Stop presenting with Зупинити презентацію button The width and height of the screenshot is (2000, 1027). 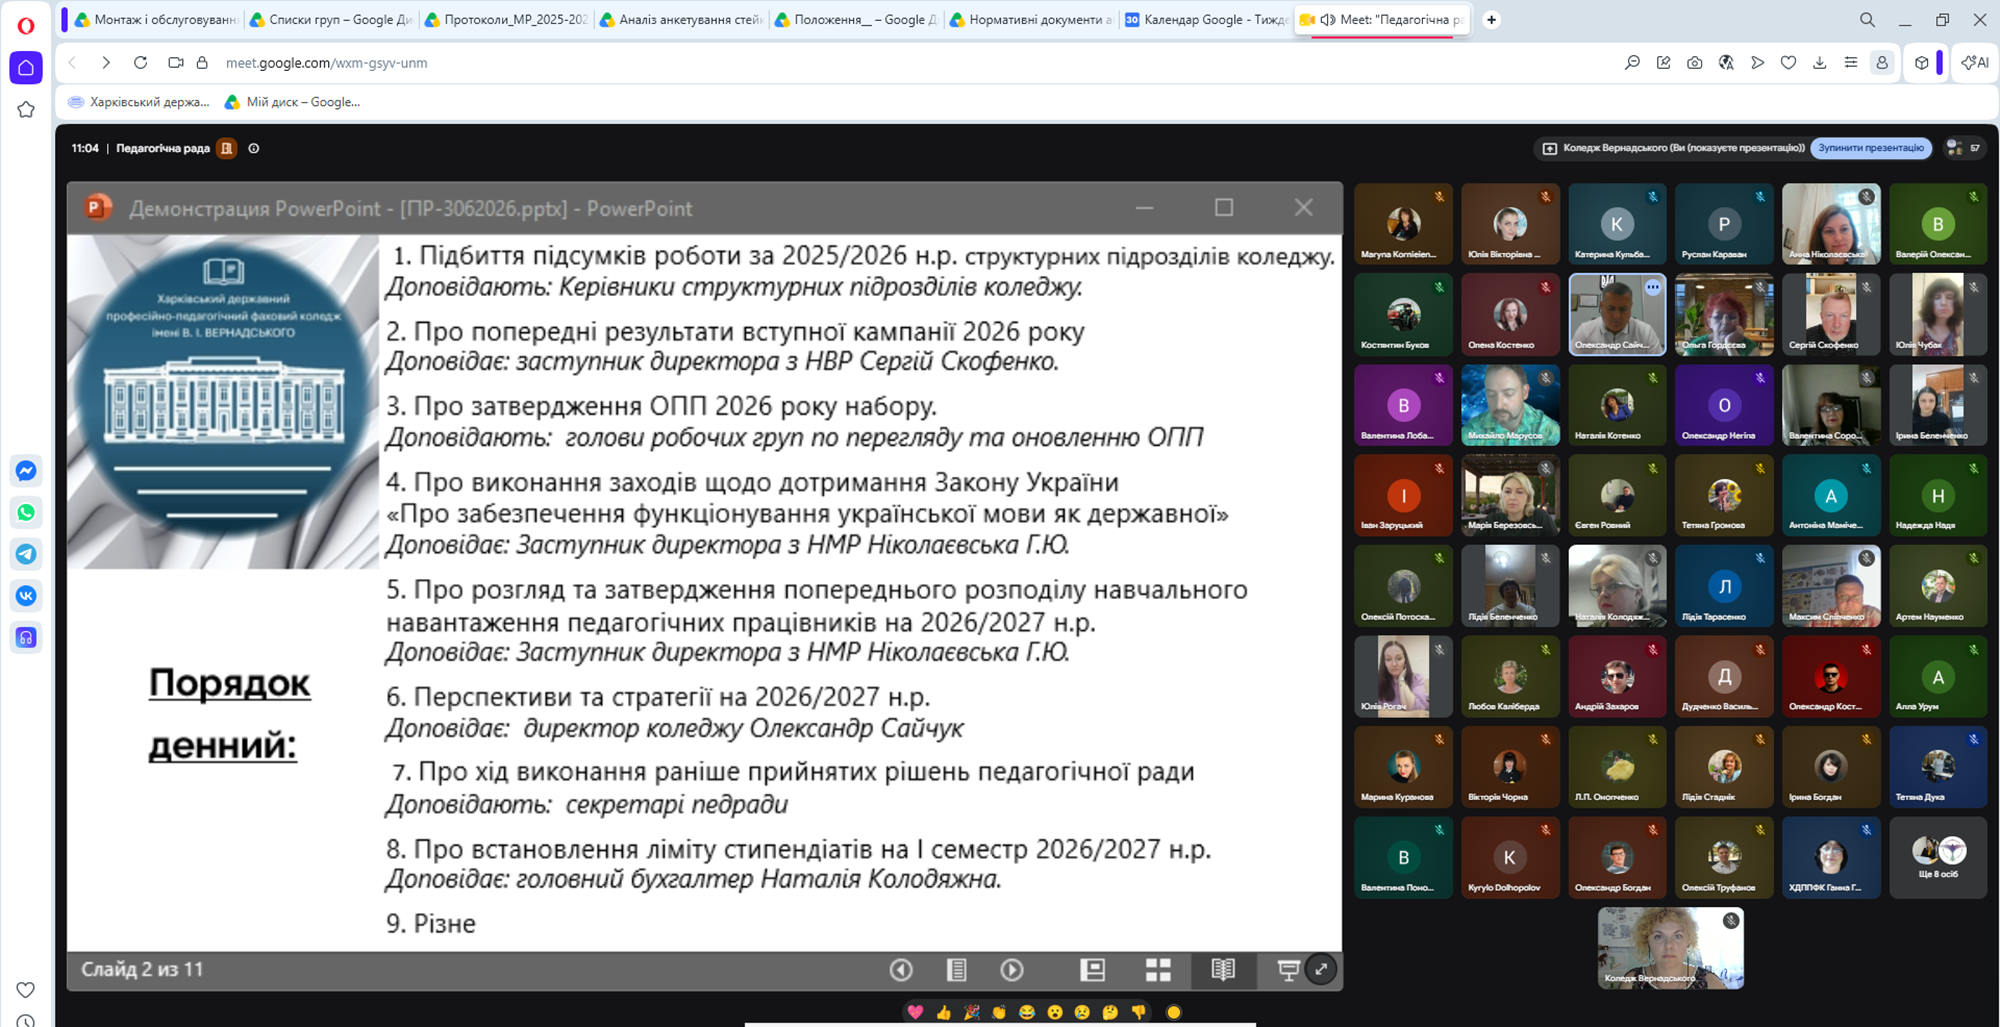click(x=1871, y=148)
